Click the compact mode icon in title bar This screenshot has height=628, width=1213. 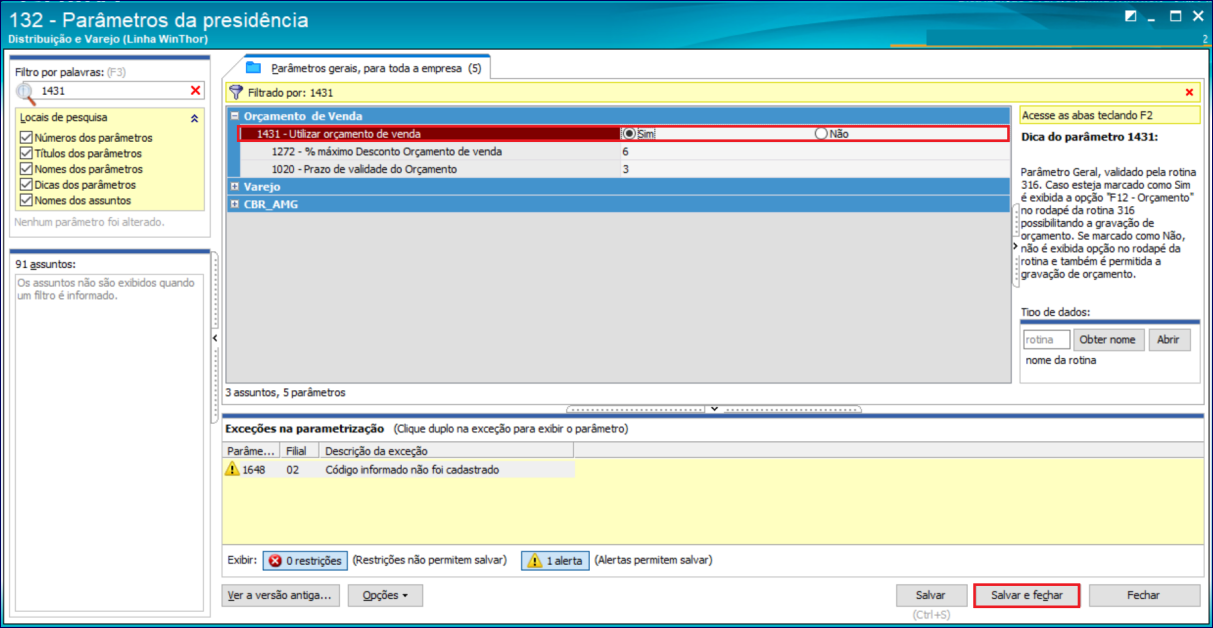click(x=1131, y=16)
